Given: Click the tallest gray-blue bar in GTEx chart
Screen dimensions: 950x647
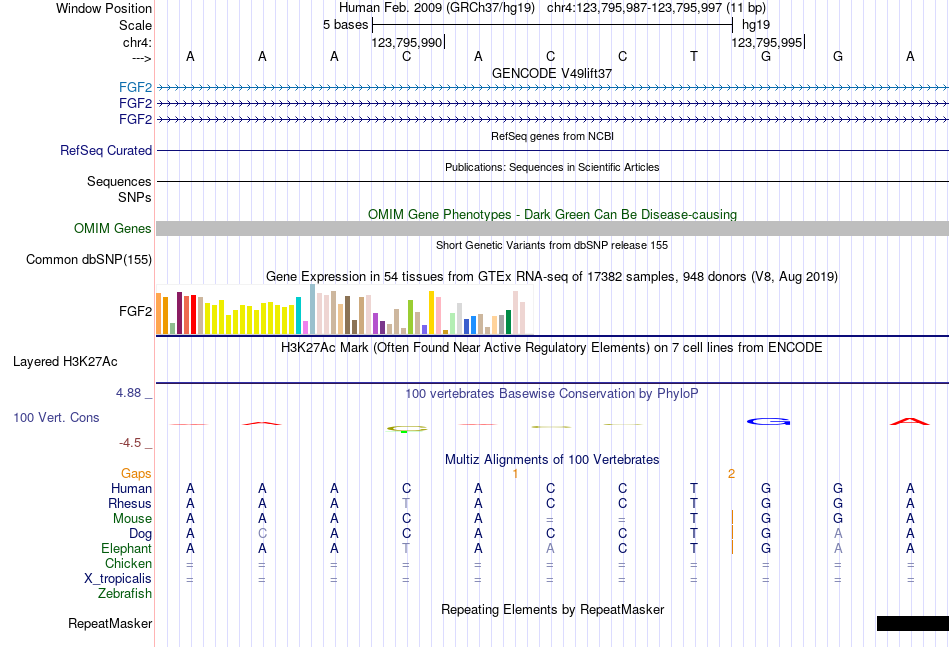Looking at the screenshot, I should tap(313, 309).
